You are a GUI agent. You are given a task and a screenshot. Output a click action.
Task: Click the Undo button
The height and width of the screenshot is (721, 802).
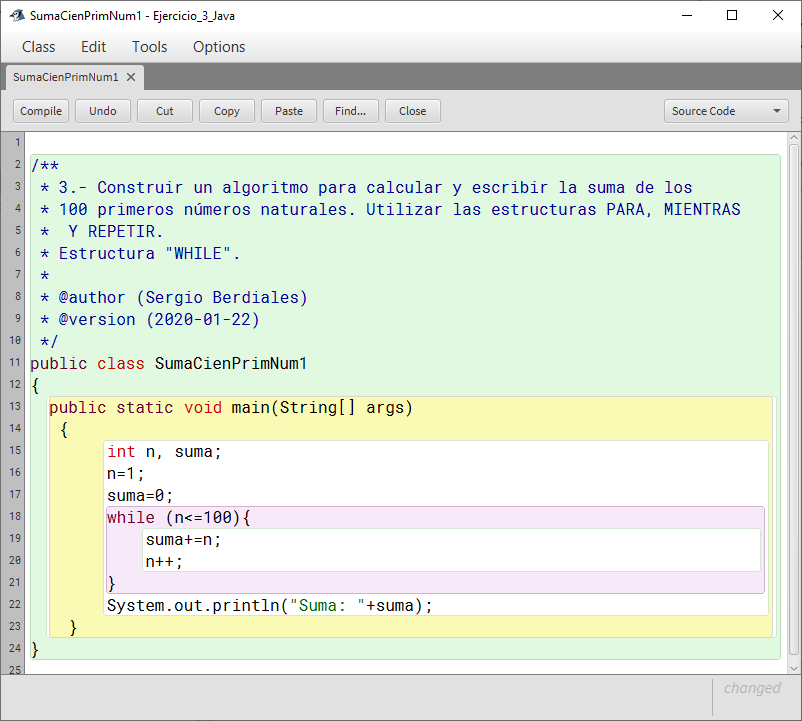point(103,111)
